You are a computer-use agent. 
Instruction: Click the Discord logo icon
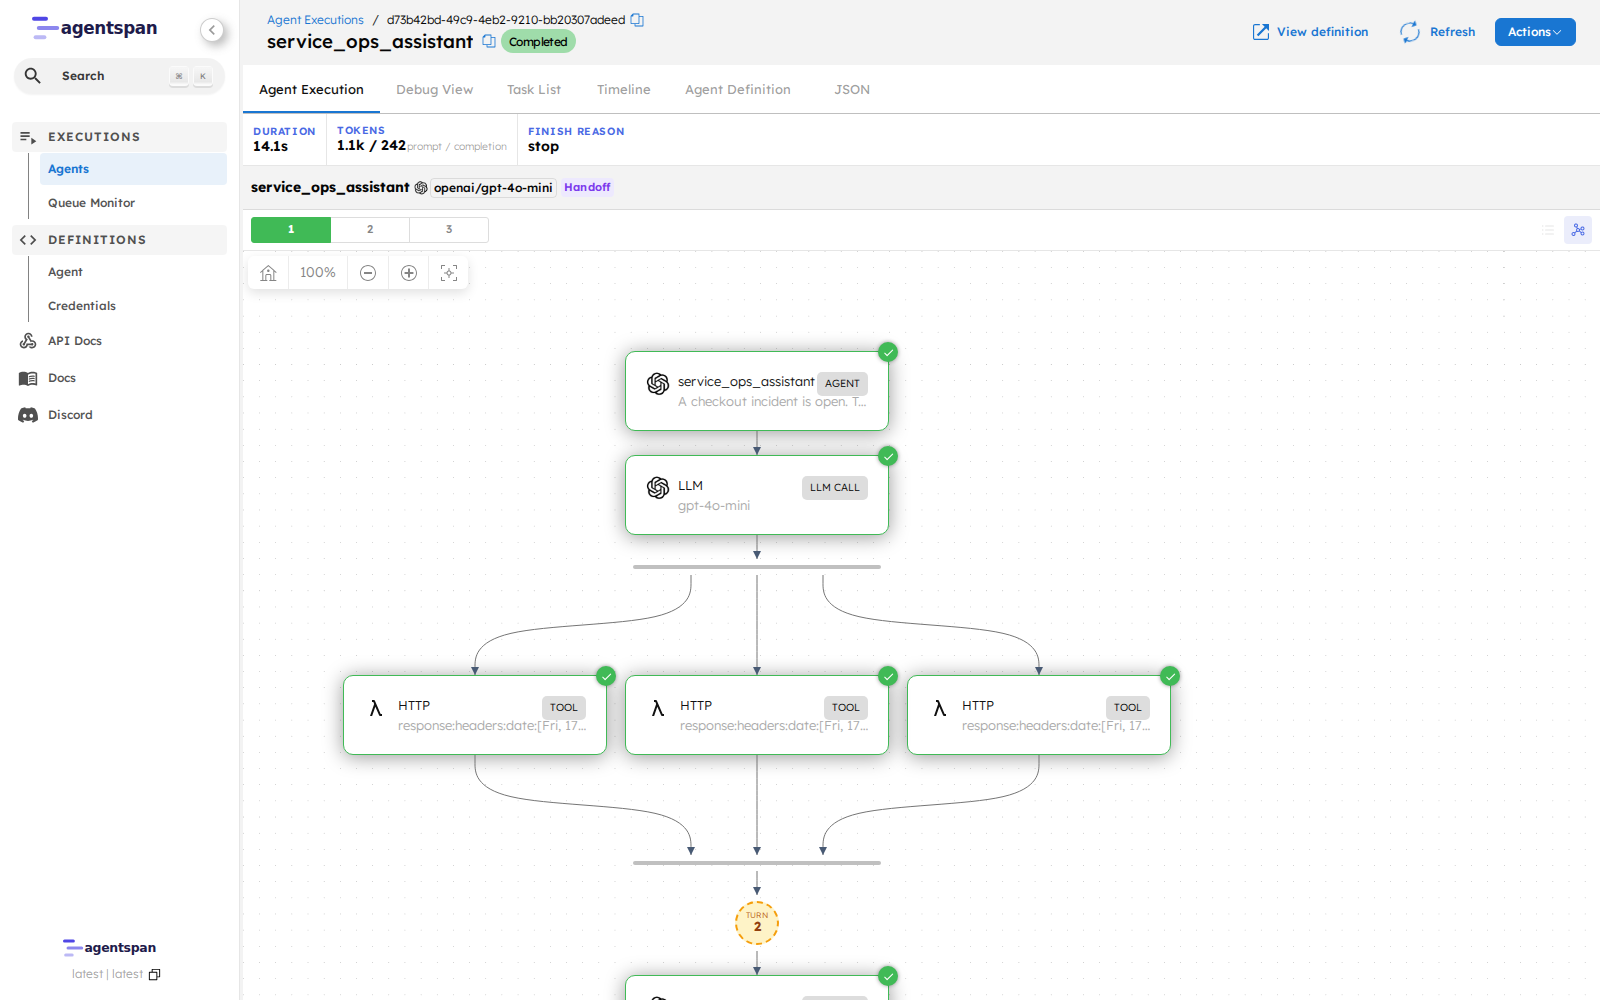pos(28,415)
